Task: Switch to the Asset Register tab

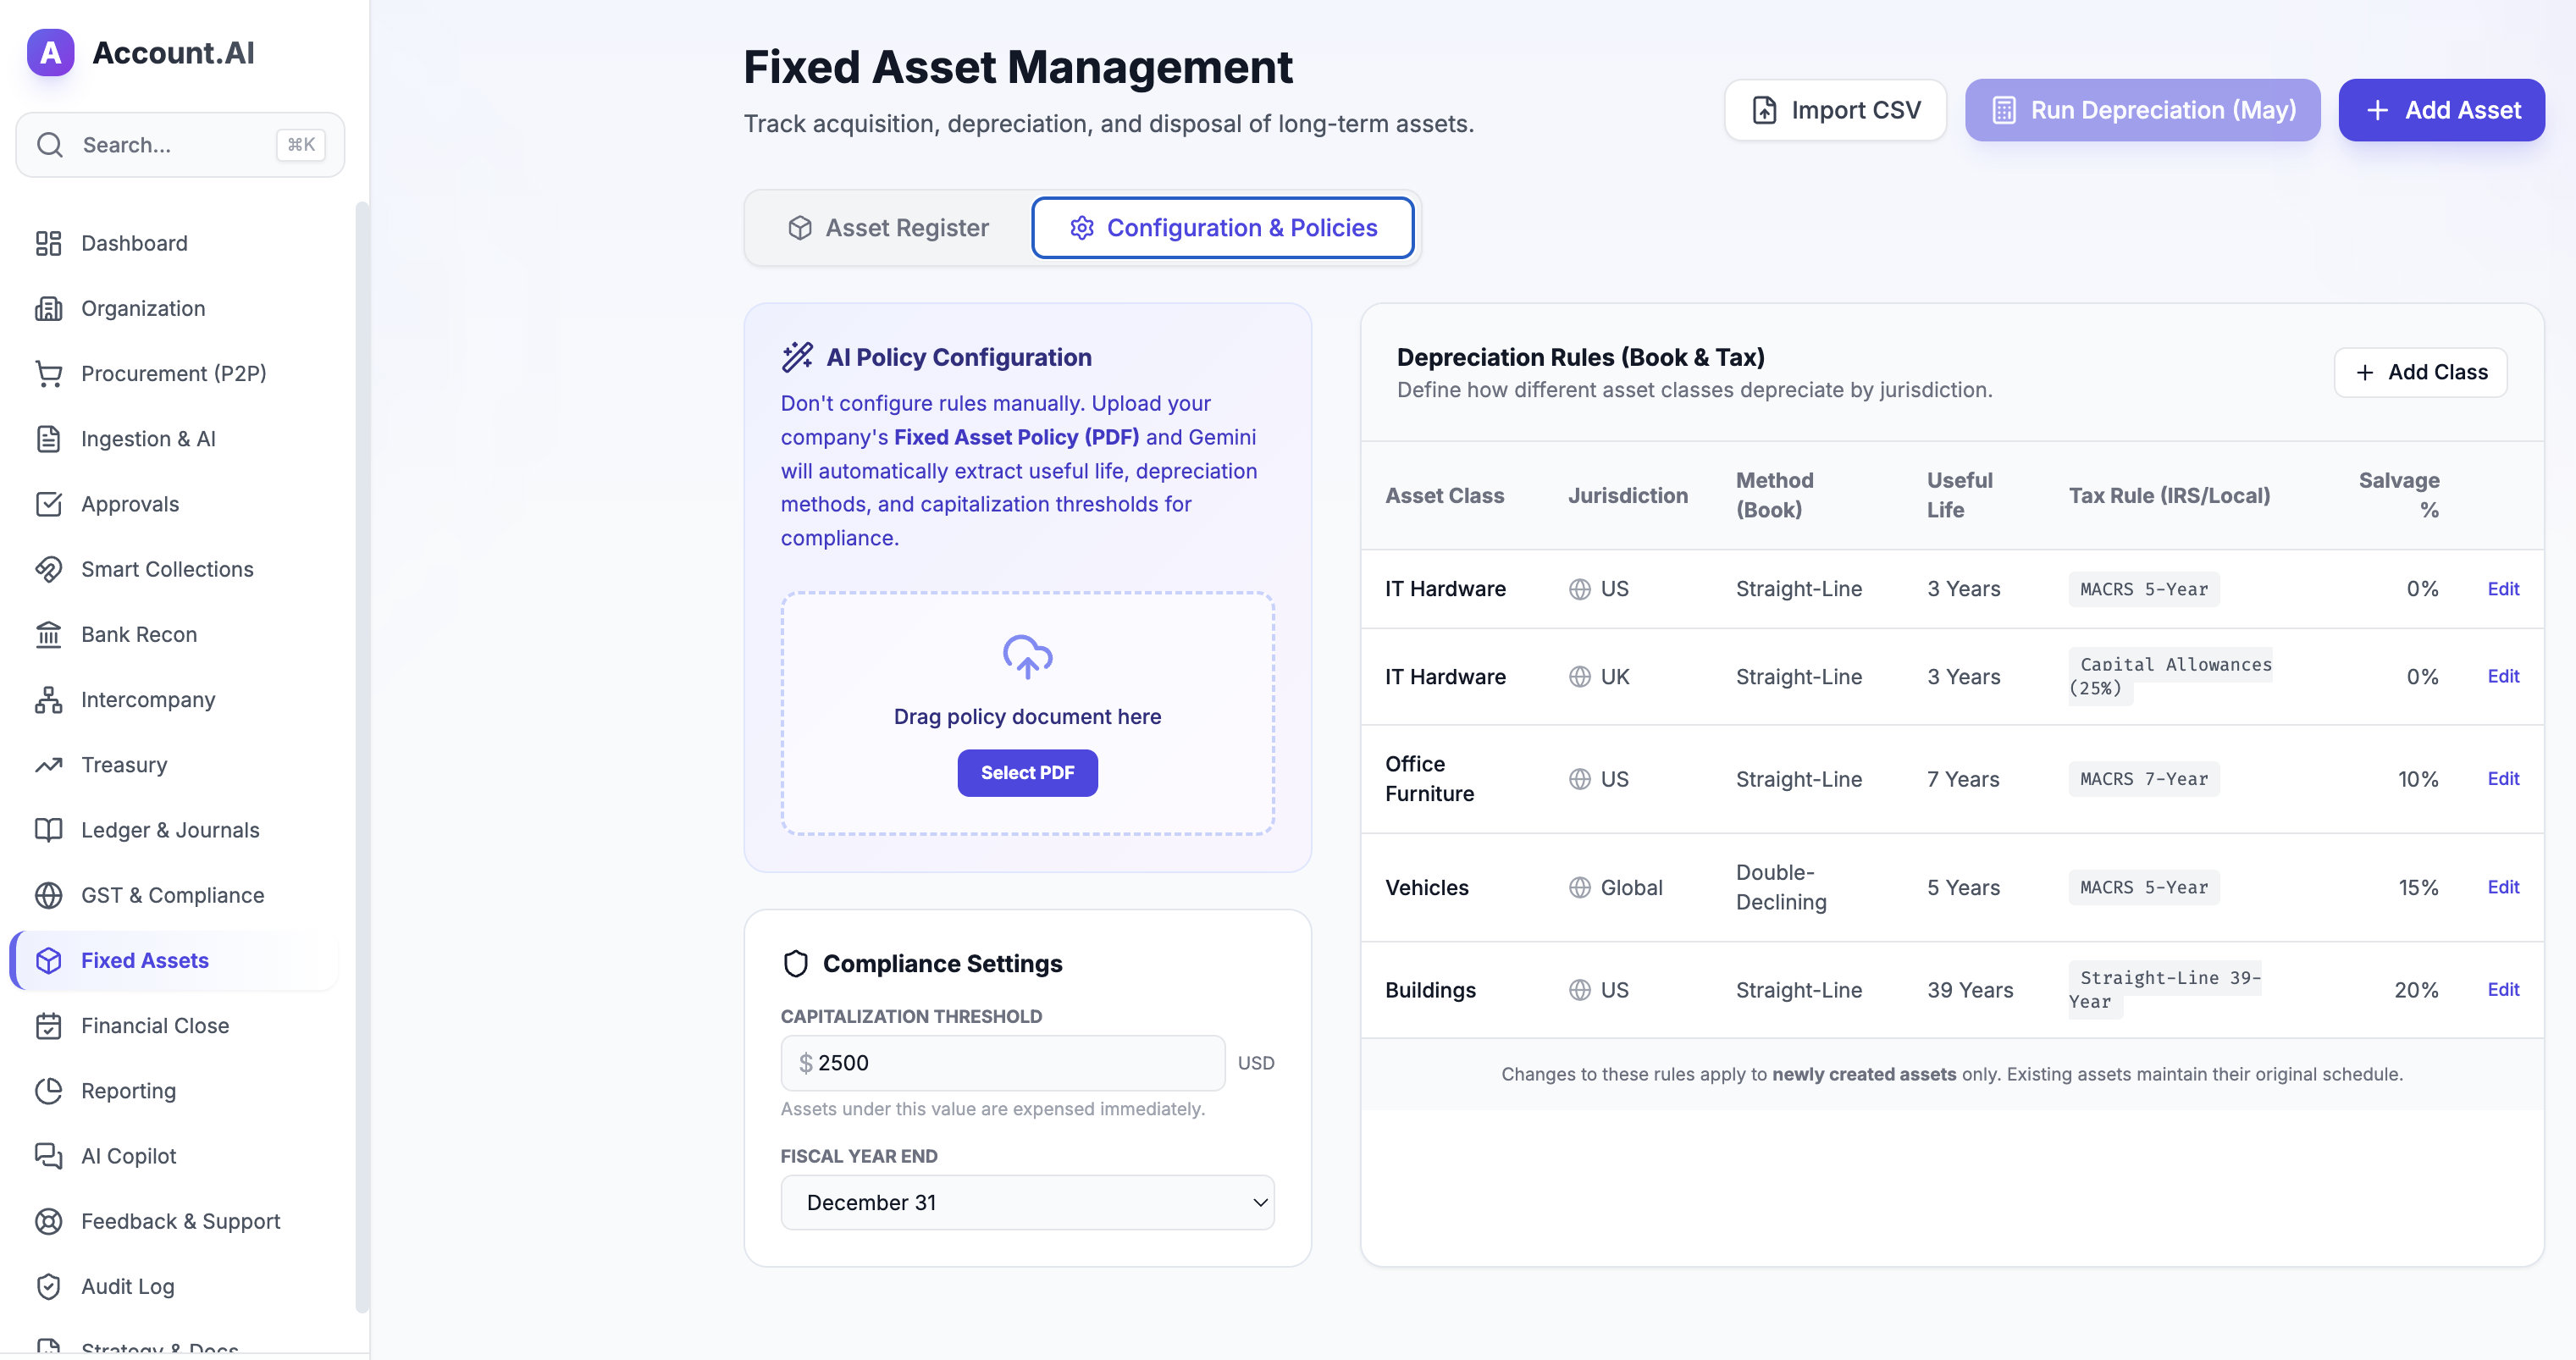Action: point(888,228)
